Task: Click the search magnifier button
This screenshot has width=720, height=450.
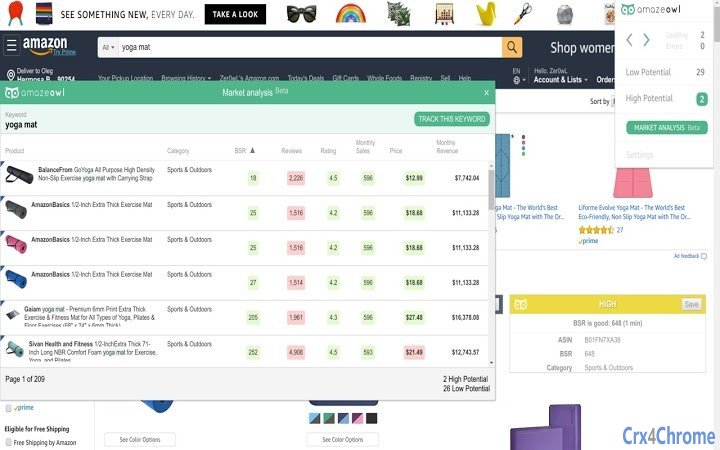Action: [x=512, y=47]
